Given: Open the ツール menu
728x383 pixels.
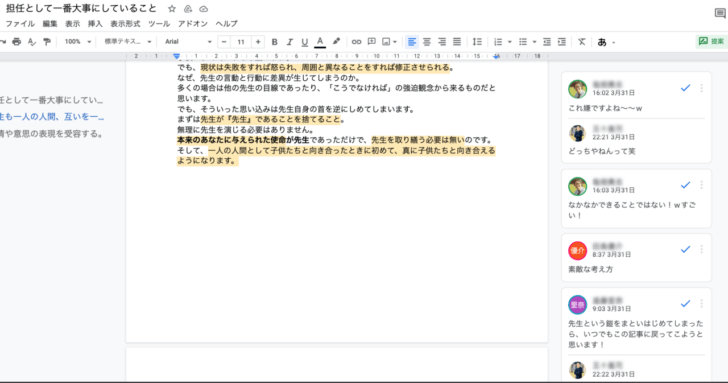Looking at the screenshot, I should click(x=159, y=24).
